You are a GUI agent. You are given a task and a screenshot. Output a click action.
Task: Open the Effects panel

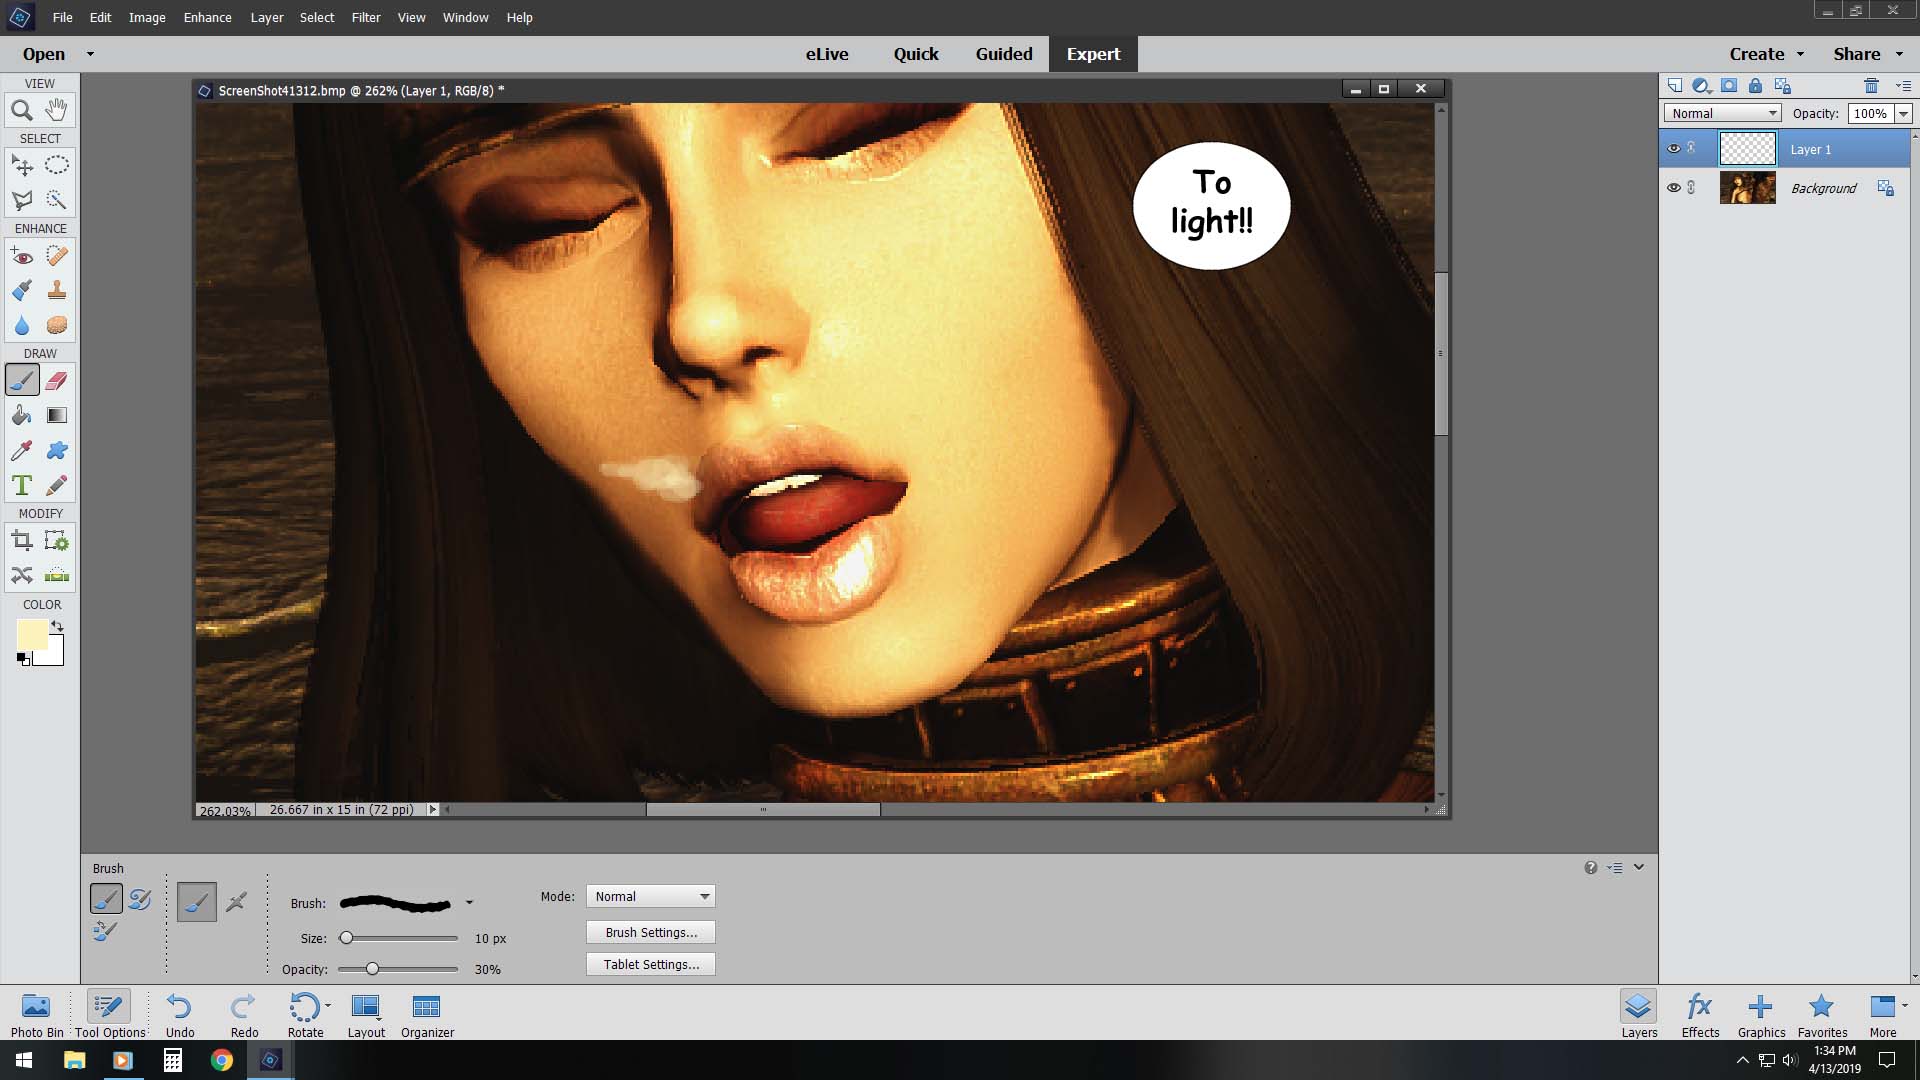[x=1700, y=1015]
